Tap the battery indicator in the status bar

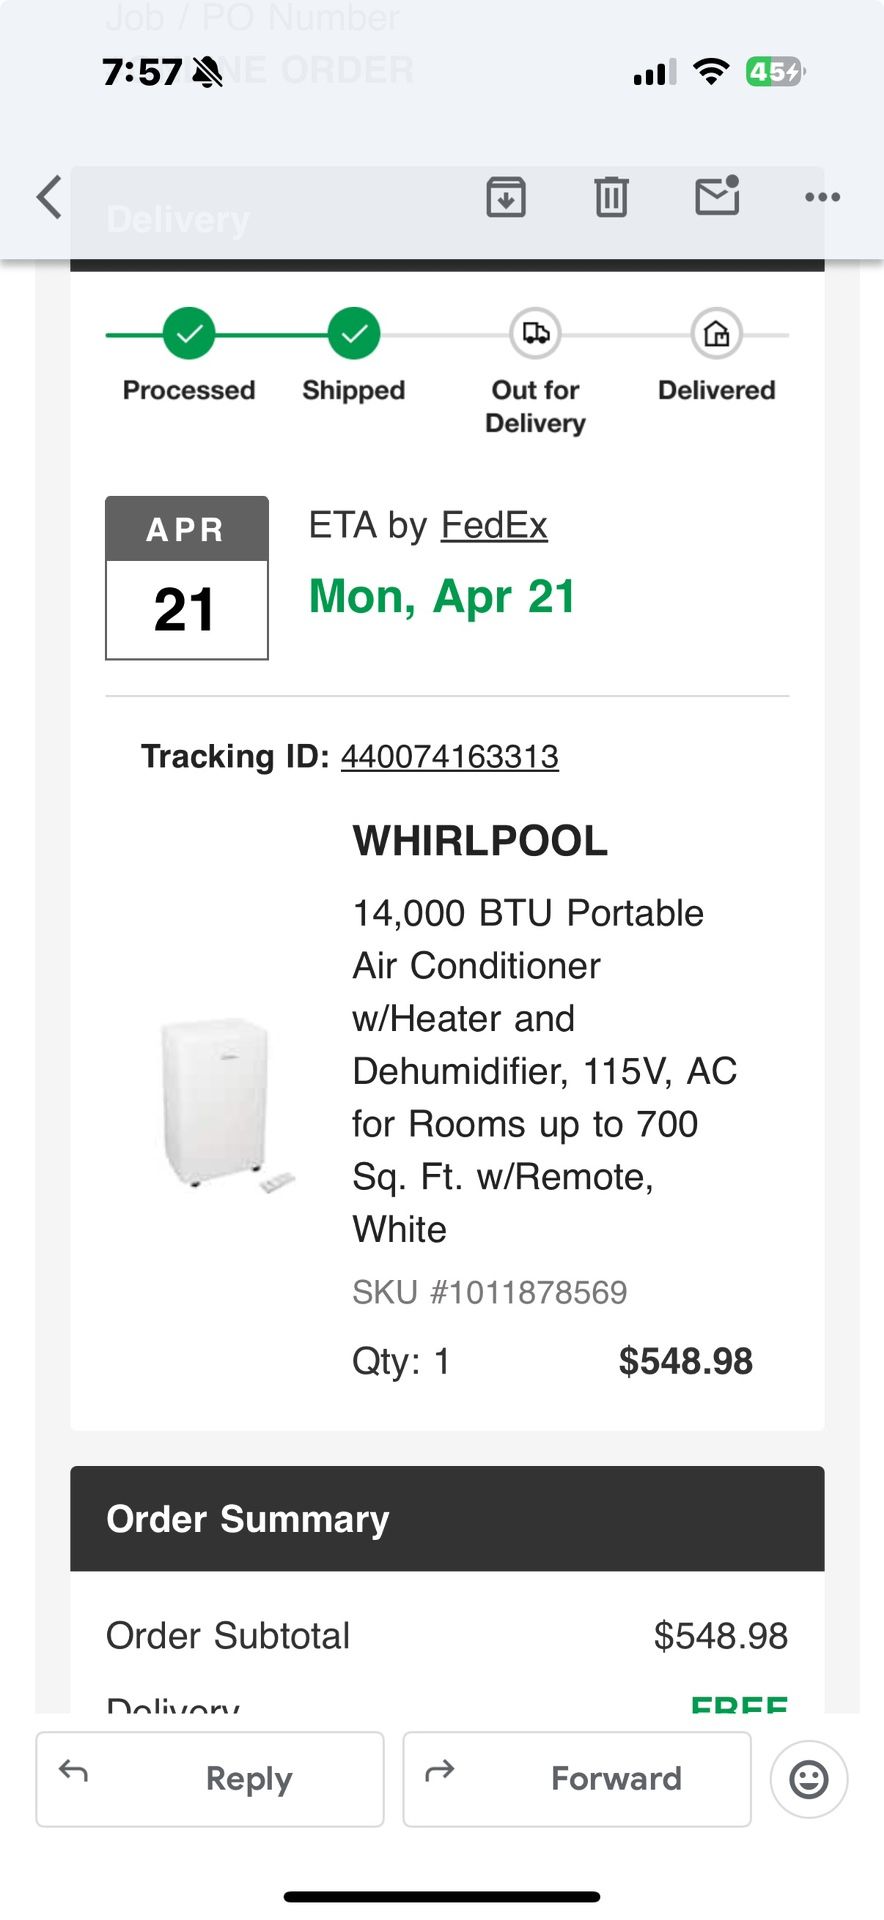(774, 71)
